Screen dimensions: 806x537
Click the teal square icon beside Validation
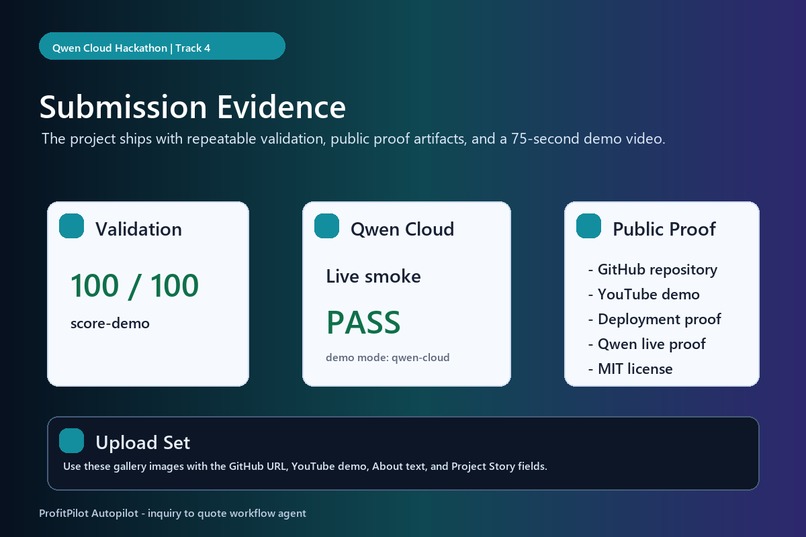click(x=71, y=226)
